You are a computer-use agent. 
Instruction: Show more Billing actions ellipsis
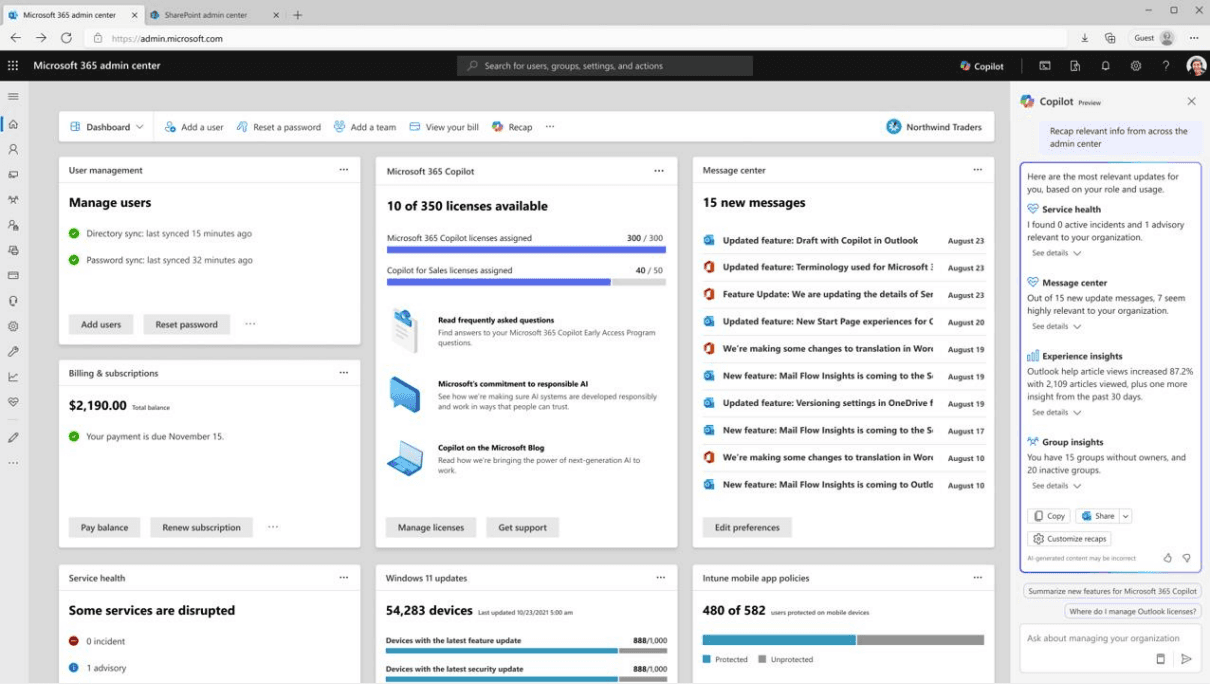pos(273,527)
